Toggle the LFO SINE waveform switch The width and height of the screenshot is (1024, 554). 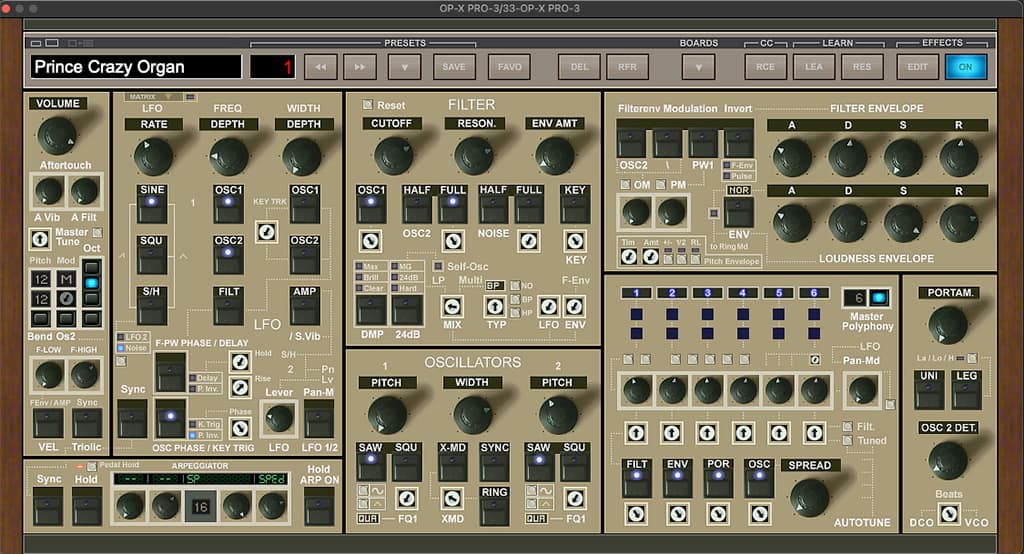pyautogui.click(x=152, y=204)
